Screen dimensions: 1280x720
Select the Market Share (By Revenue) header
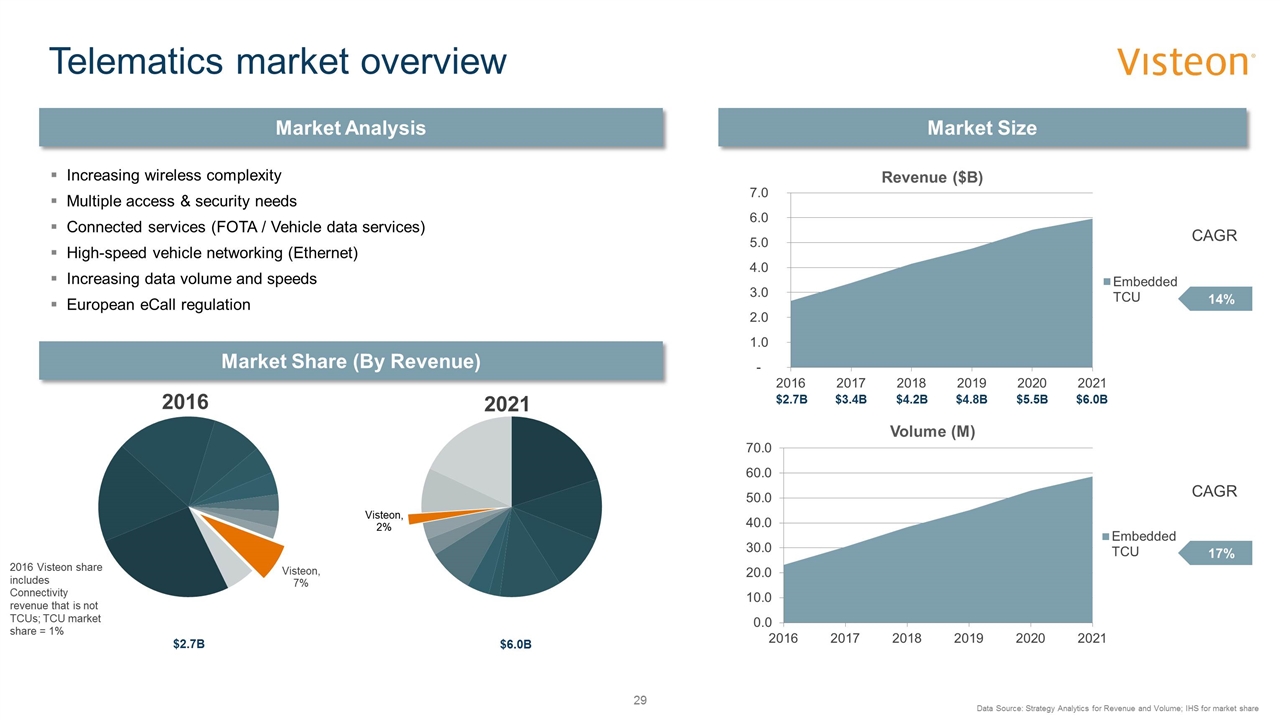pyautogui.click(x=351, y=360)
